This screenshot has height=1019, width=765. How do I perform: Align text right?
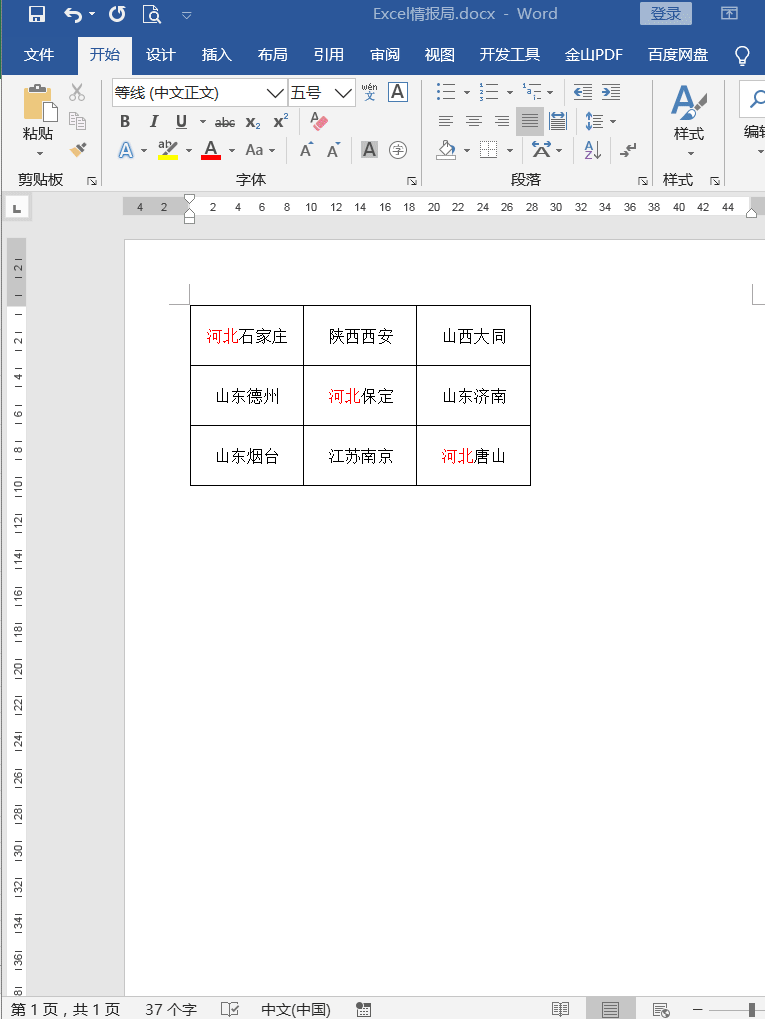(502, 121)
